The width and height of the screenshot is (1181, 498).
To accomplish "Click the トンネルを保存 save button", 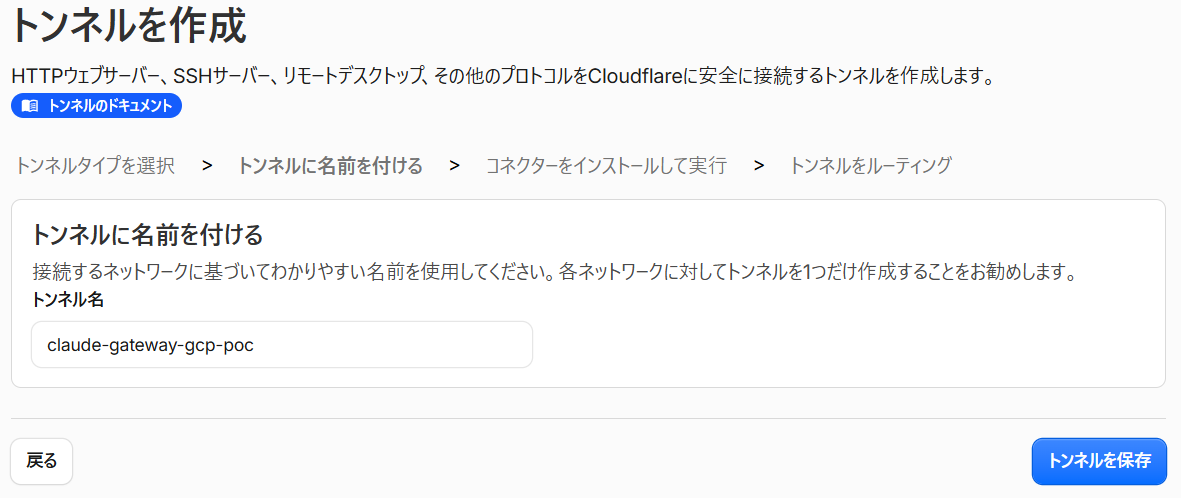I will 1099,461.
